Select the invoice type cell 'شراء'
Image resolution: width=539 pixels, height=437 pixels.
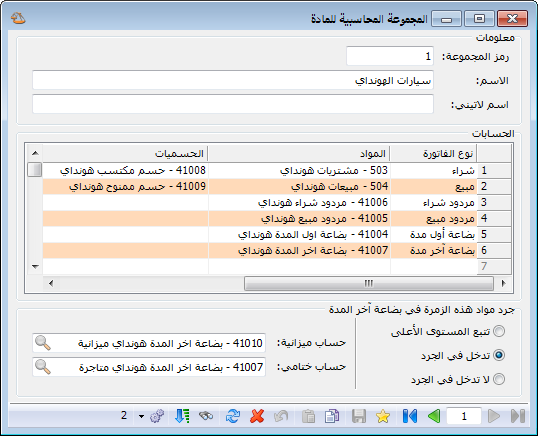coord(433,170)
